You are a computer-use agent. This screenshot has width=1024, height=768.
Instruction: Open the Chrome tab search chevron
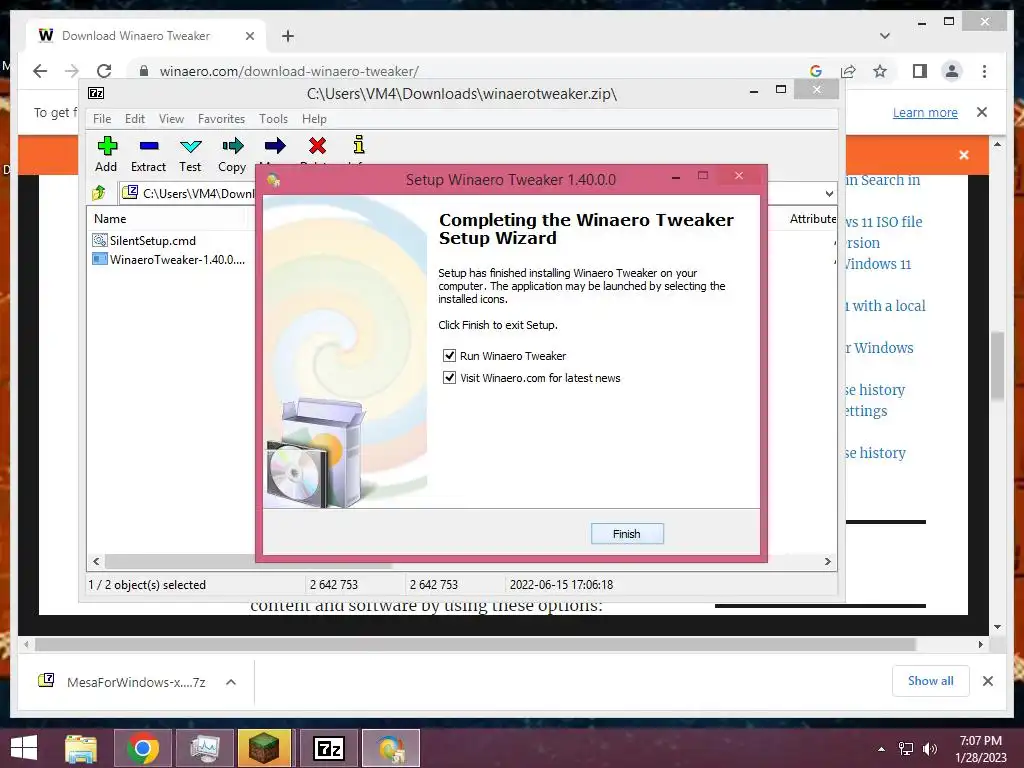click(885, 36)
